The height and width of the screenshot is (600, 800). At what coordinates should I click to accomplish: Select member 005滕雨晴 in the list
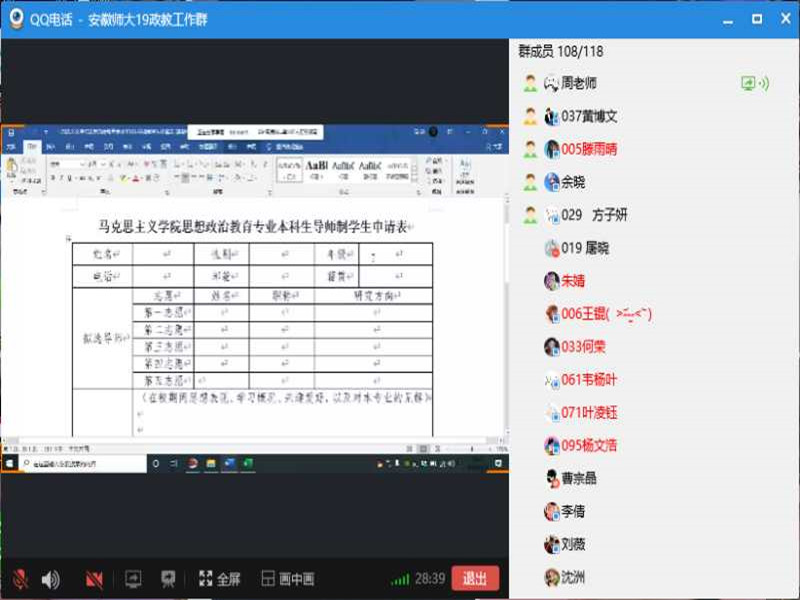(x=589, y=149)
